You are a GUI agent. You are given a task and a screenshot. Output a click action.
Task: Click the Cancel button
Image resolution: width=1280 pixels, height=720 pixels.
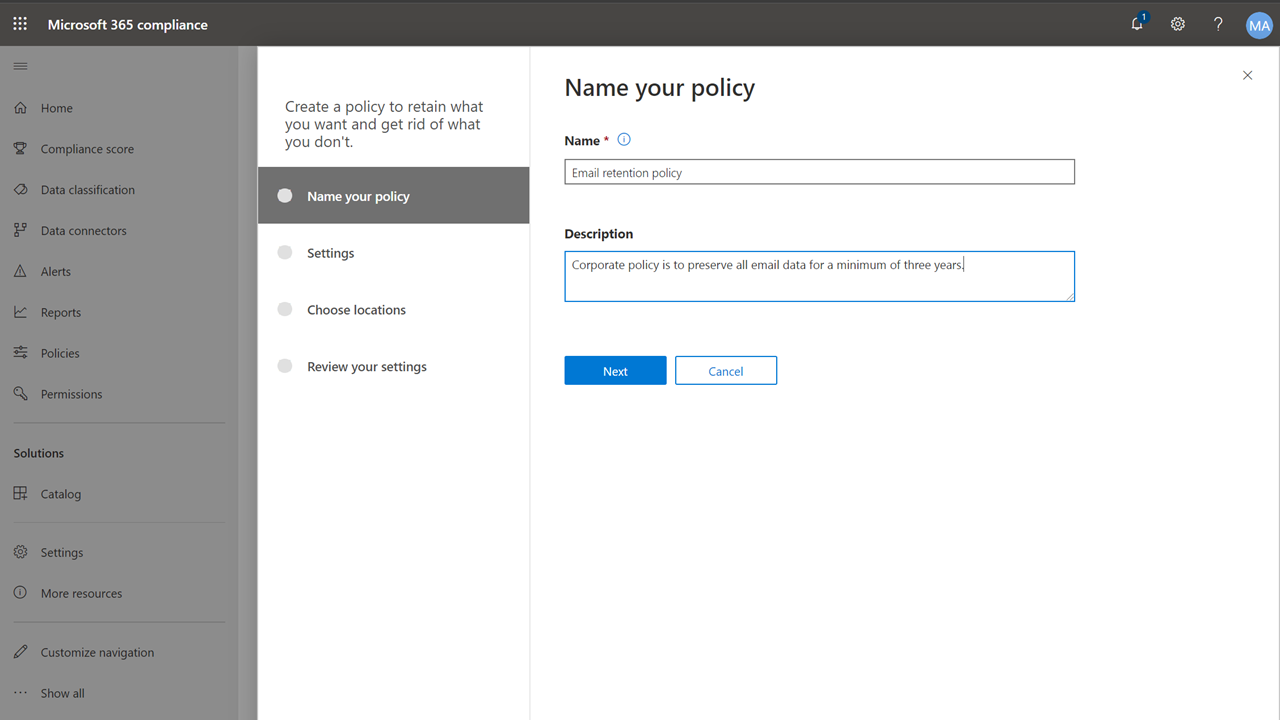[x=726, y=370]
